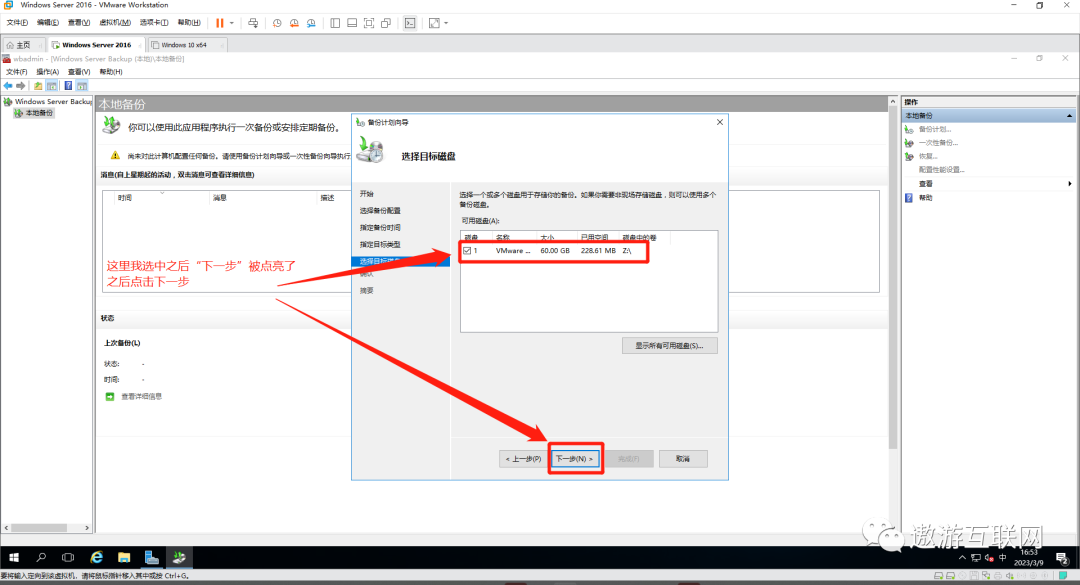
Task: Open File Explorer from taskbar
Action: [124, 557]
